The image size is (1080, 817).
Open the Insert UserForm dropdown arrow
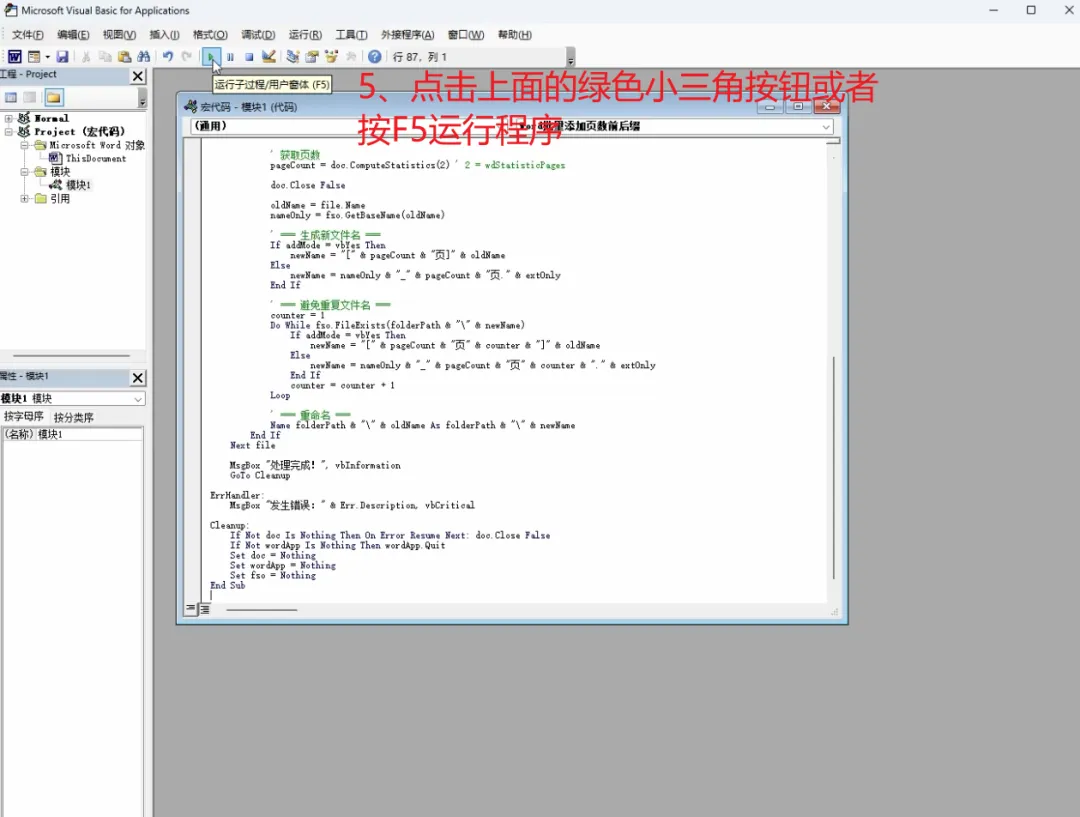48,56
